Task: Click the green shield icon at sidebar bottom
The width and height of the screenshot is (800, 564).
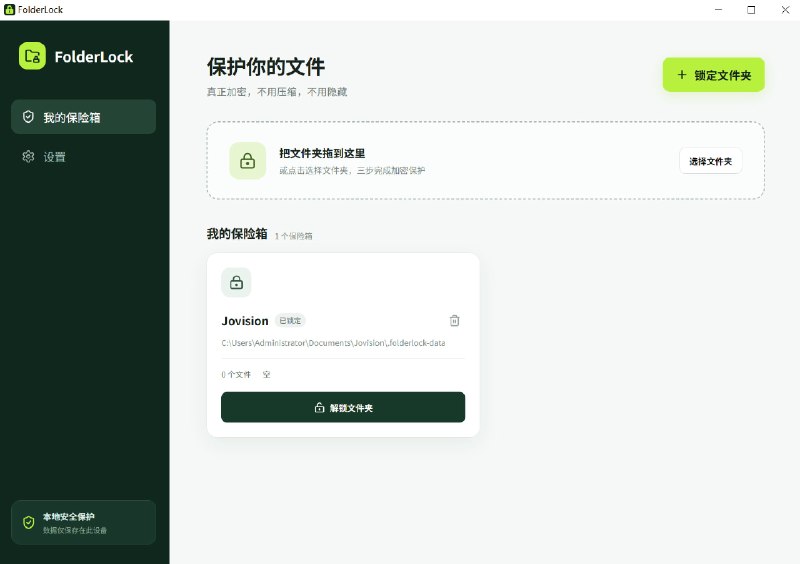Action: pos(29,523)
